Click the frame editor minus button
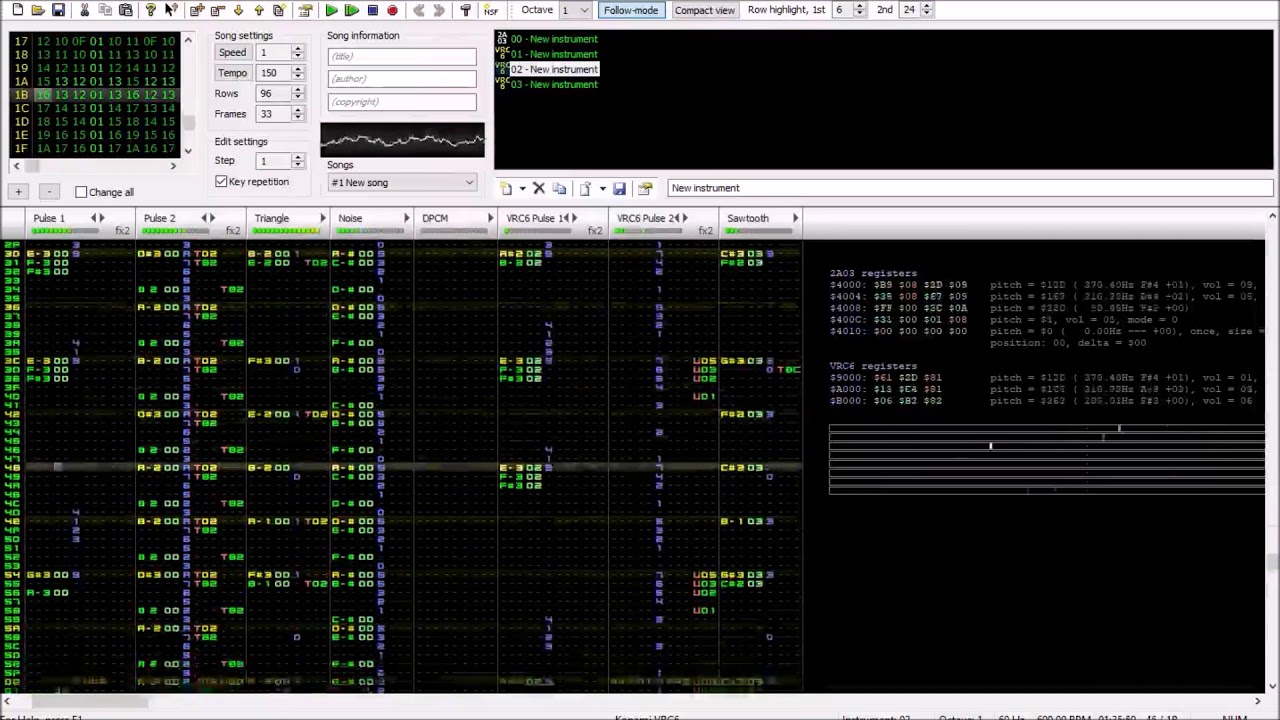1280x720 pixels. click(50, 192)
